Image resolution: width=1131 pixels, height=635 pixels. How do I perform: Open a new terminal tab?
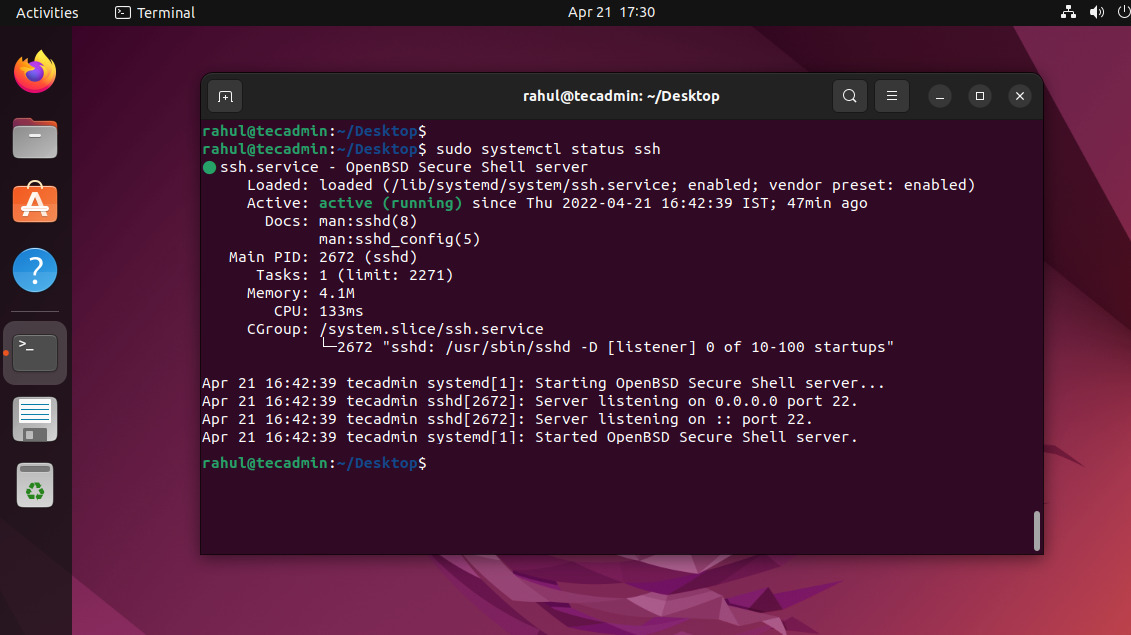click(225, 96)
